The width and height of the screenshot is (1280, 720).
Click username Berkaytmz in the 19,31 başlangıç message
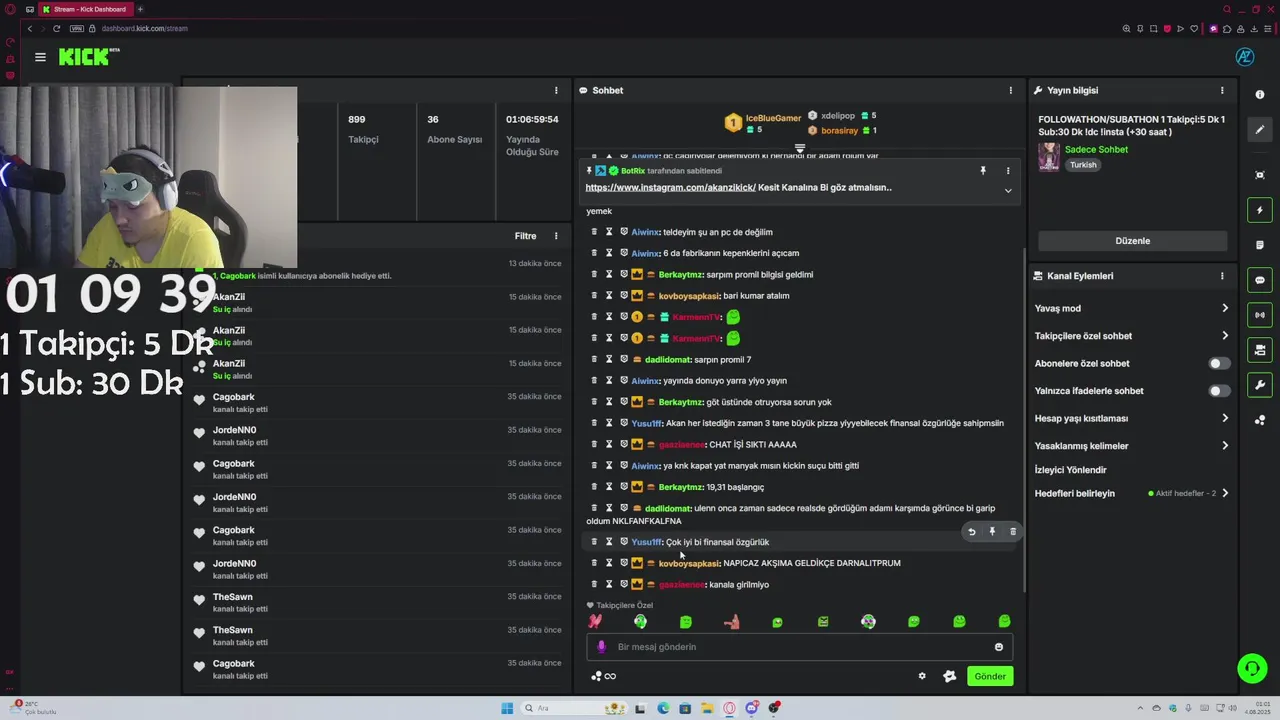[681, 487]
